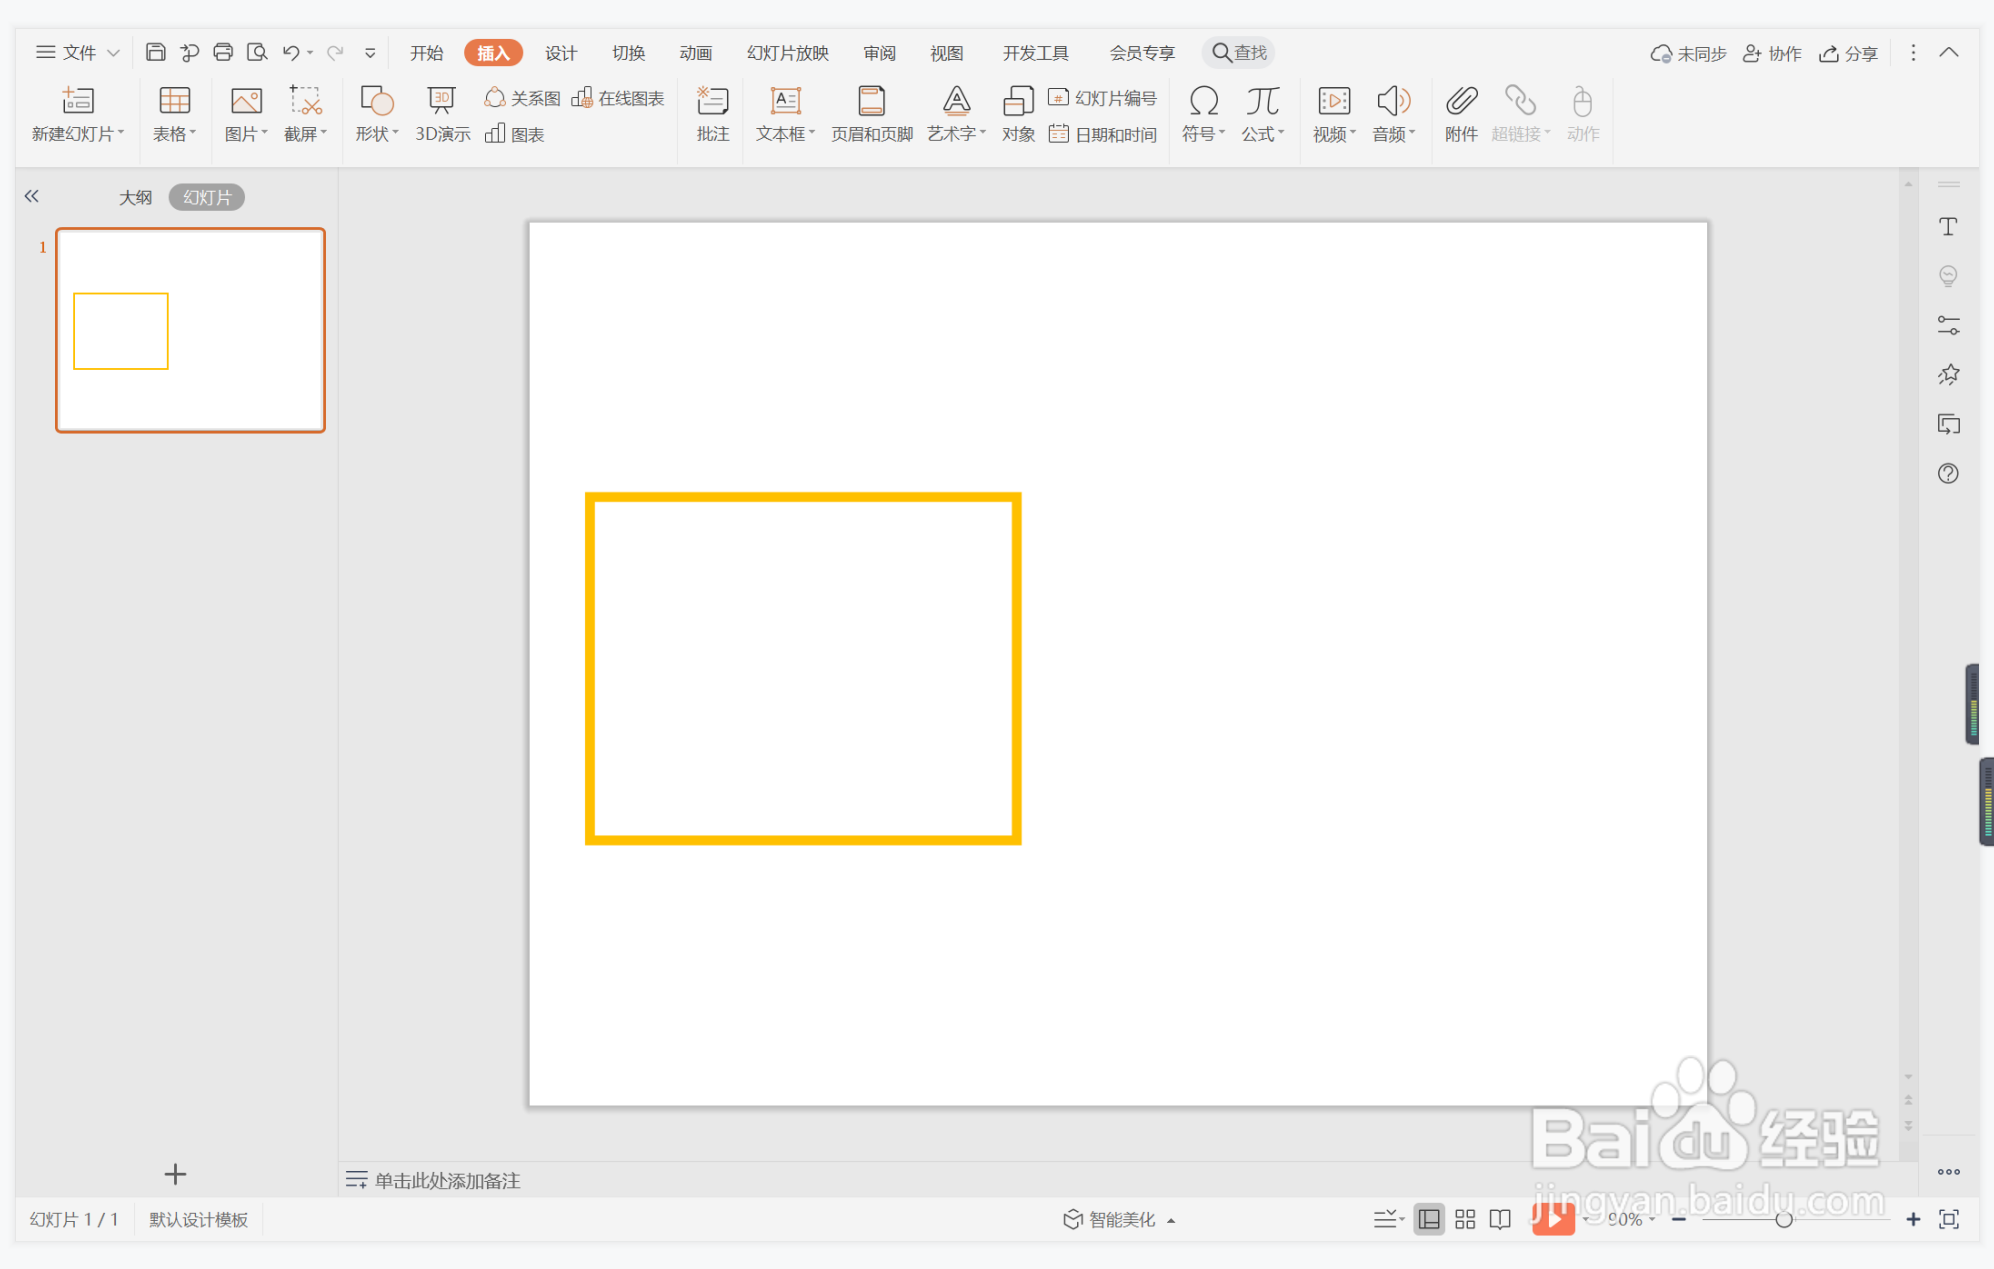Open the 设计 design tab

(560, 53)
